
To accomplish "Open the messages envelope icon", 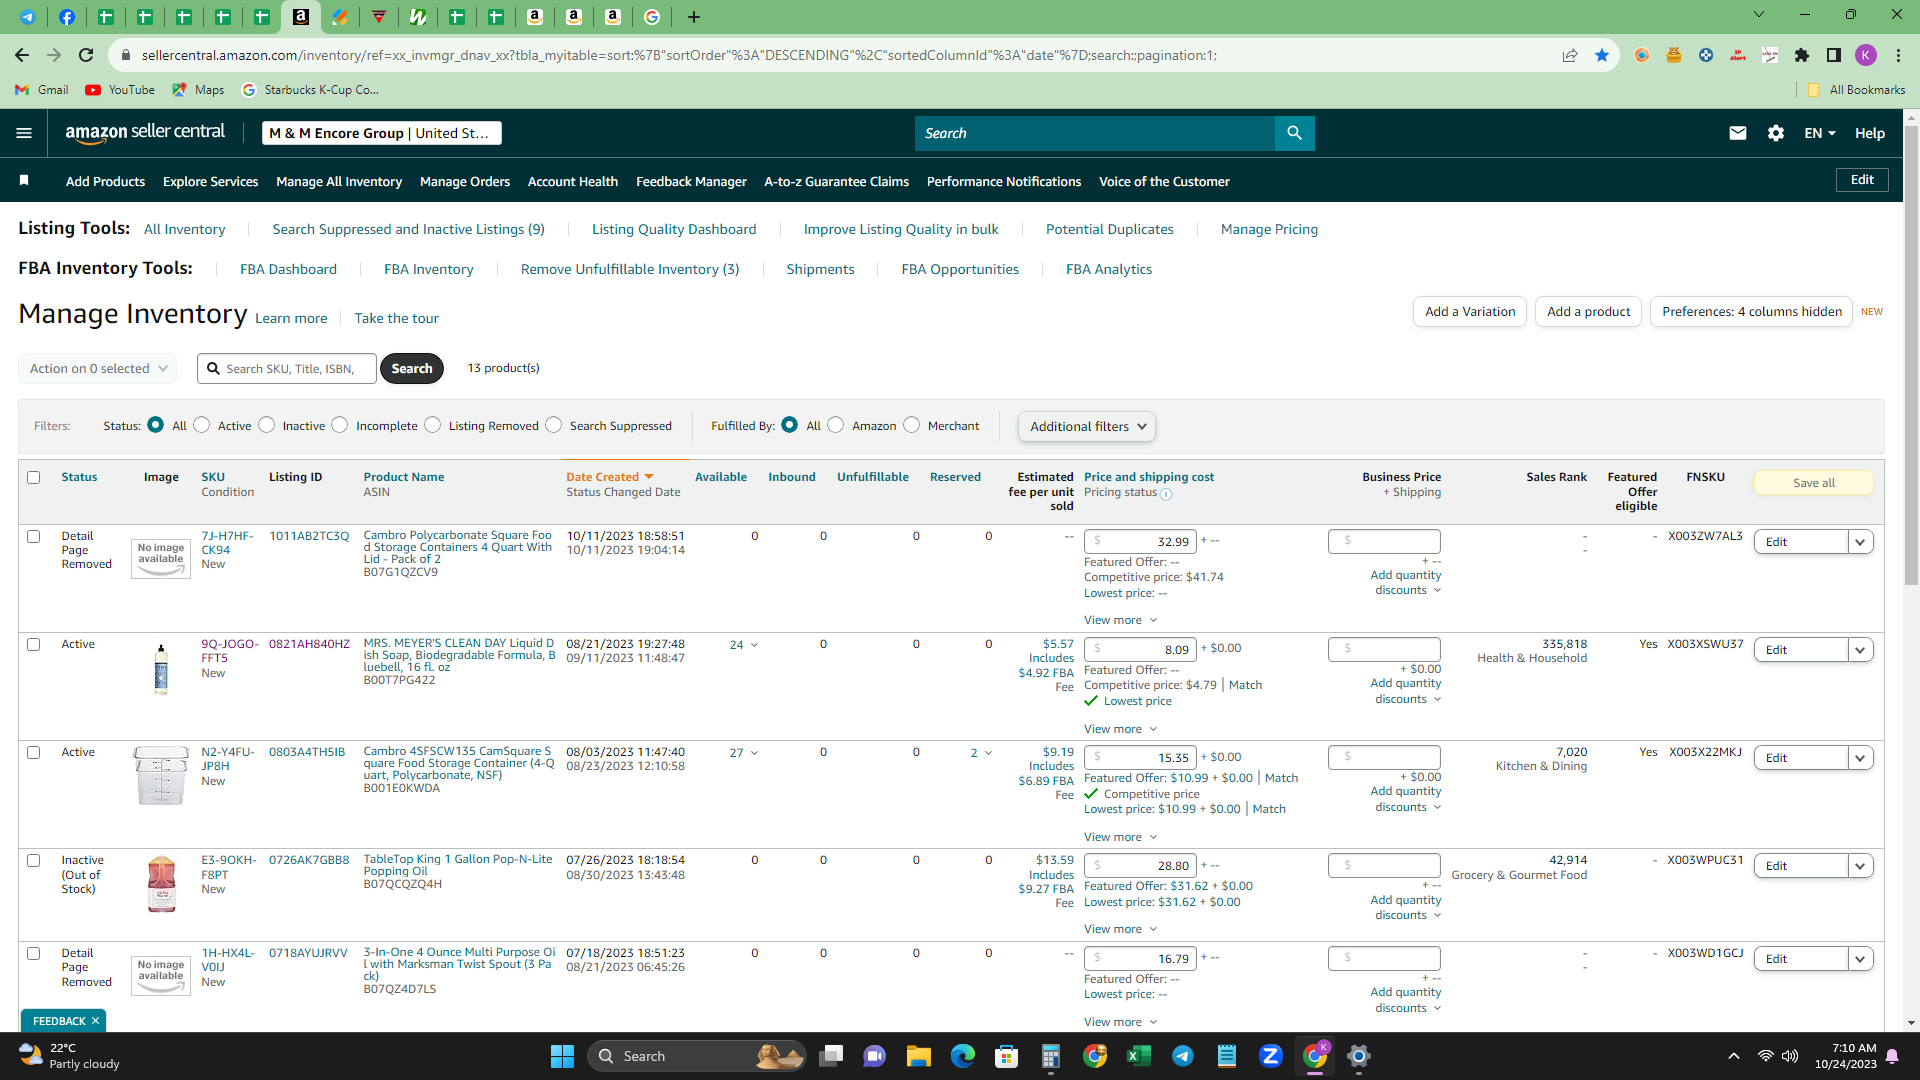I will pos(1738,133).
